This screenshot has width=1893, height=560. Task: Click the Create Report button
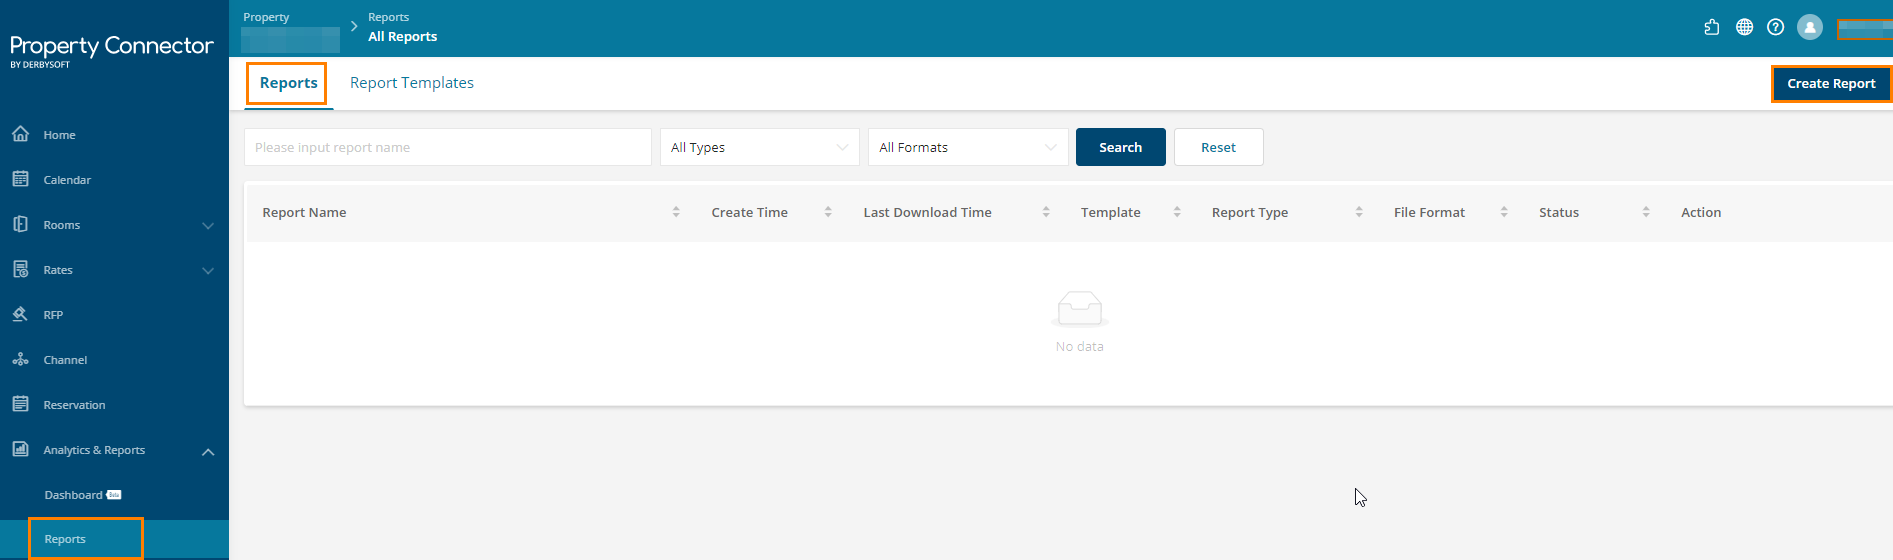1831,83
